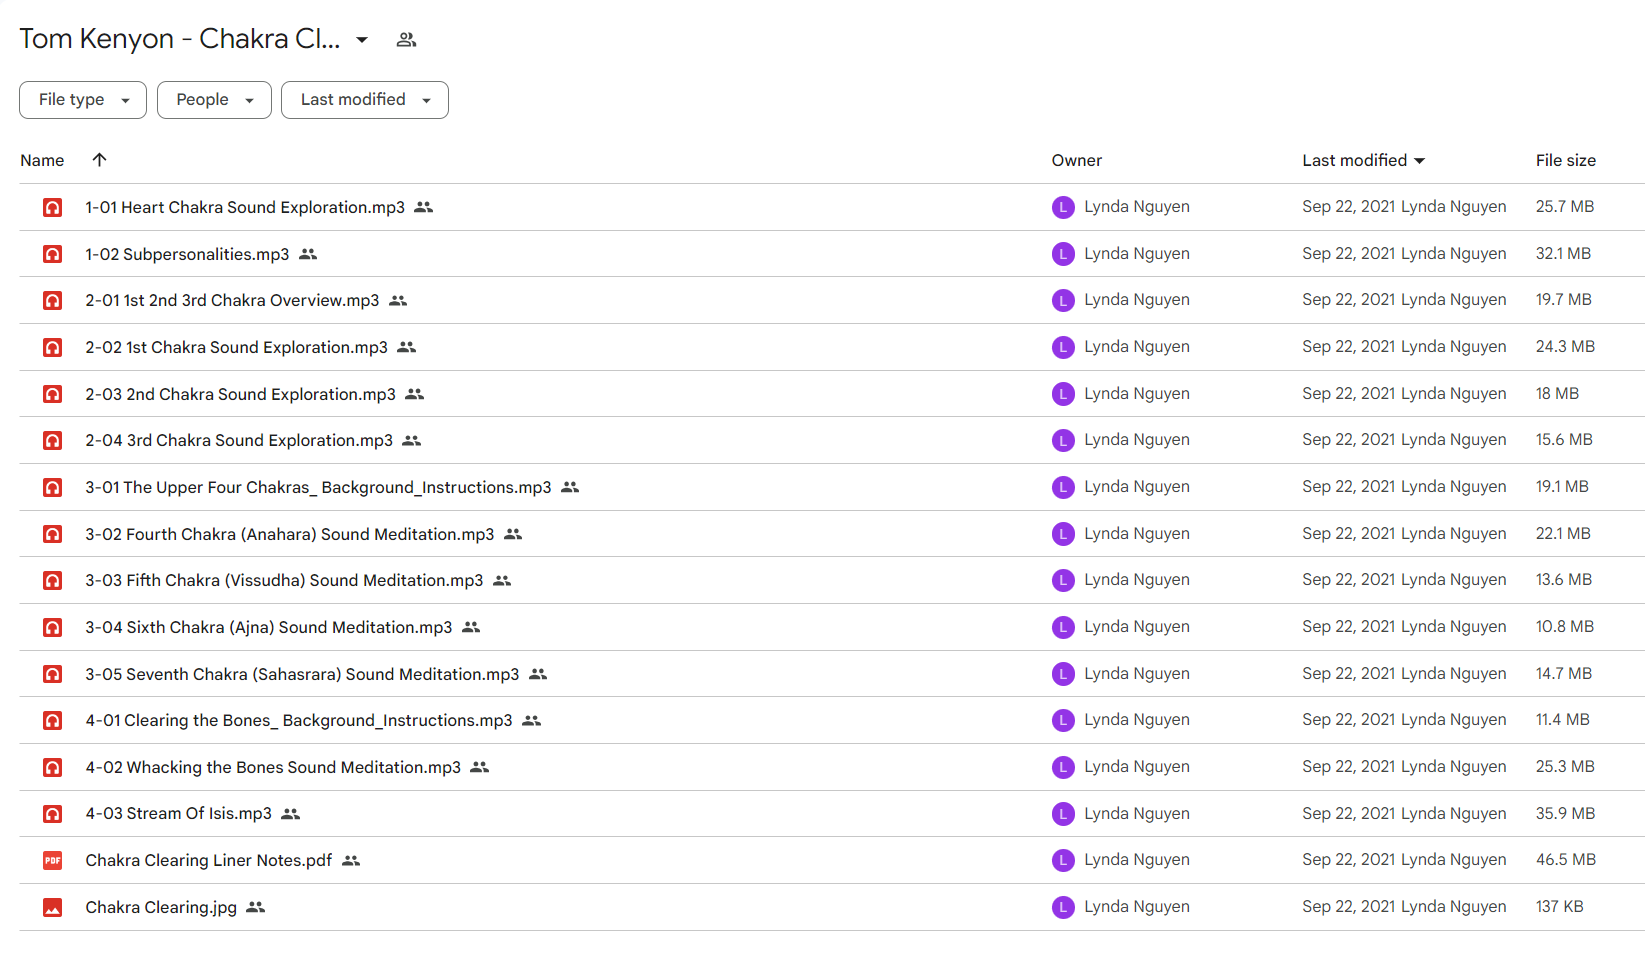Screen dimensions: 1645x980
Task: Open the People filter dropdown
Action: 214,100
